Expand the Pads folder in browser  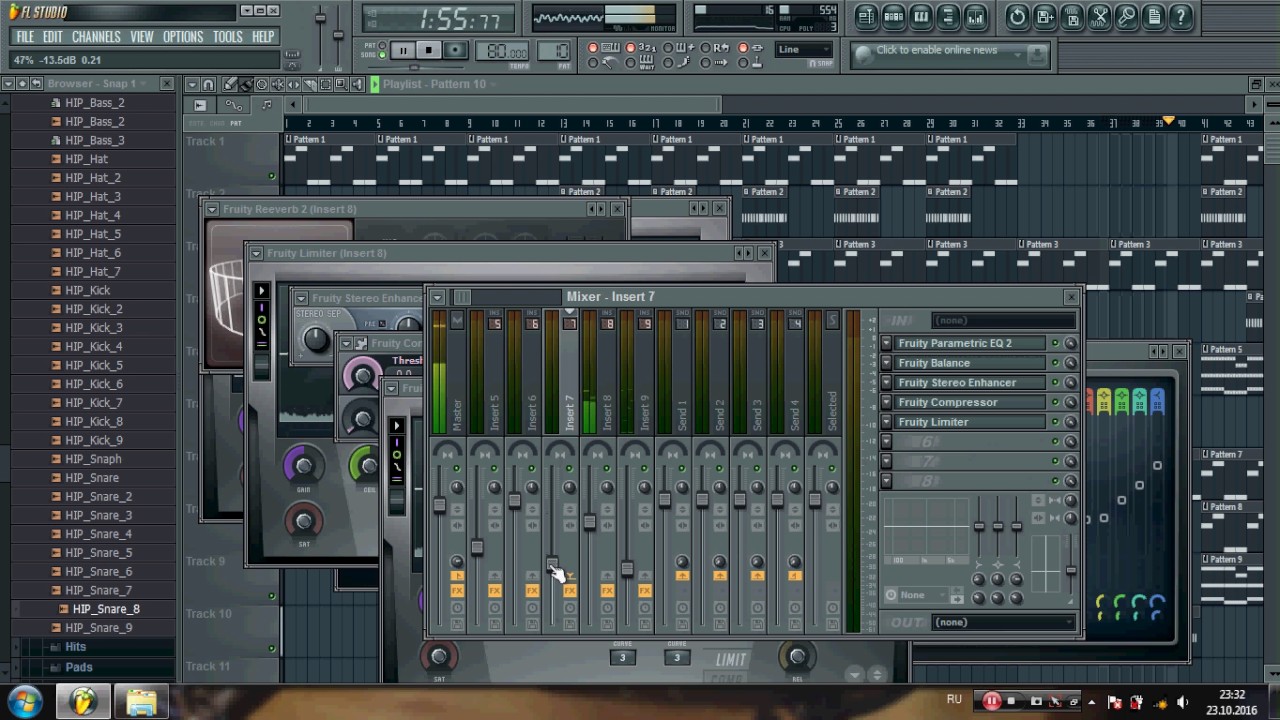pyautogui.click(x=79, y=667)
